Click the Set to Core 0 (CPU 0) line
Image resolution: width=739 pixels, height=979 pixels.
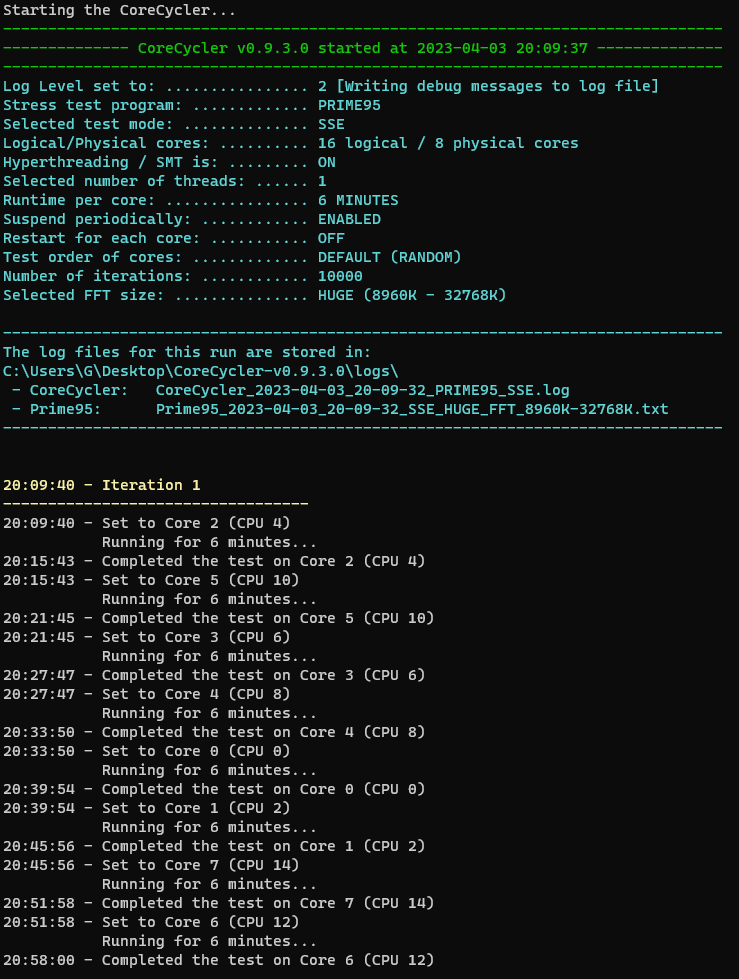click(147, 751)
